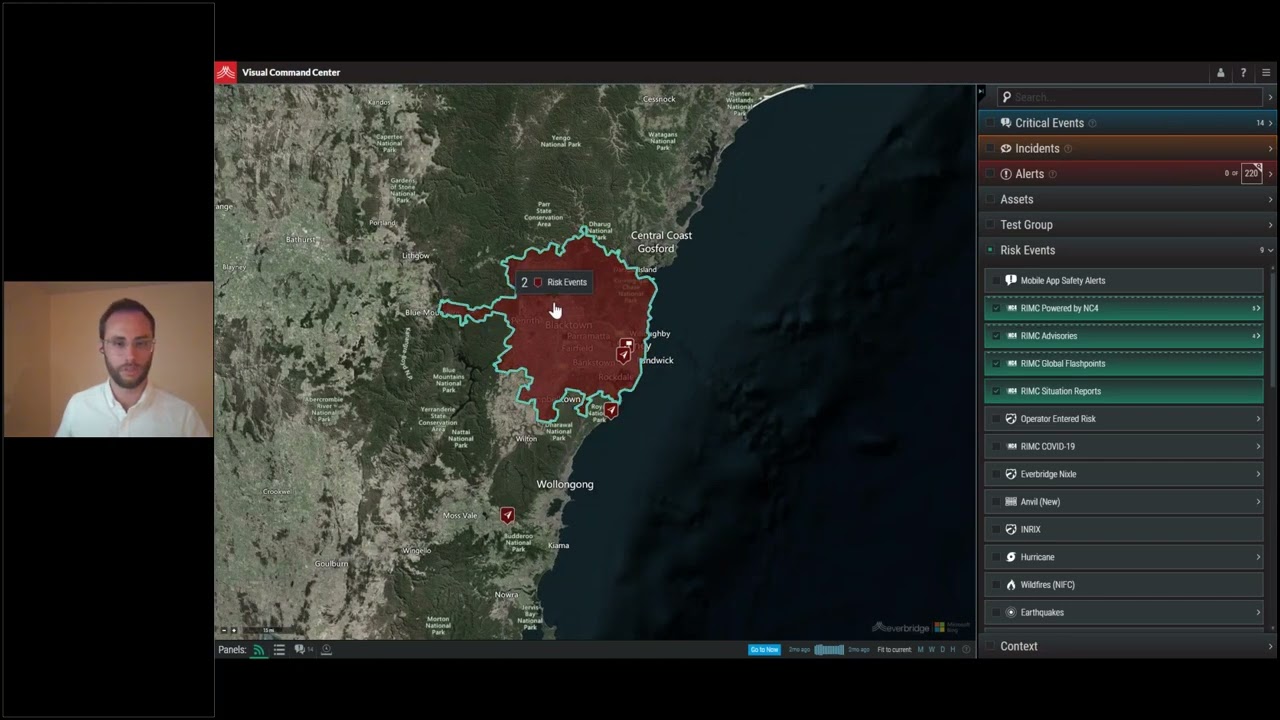Screen dimensions: 1280x720
Task: Select the INRIX feed row
Action: tap(1124, 529)
